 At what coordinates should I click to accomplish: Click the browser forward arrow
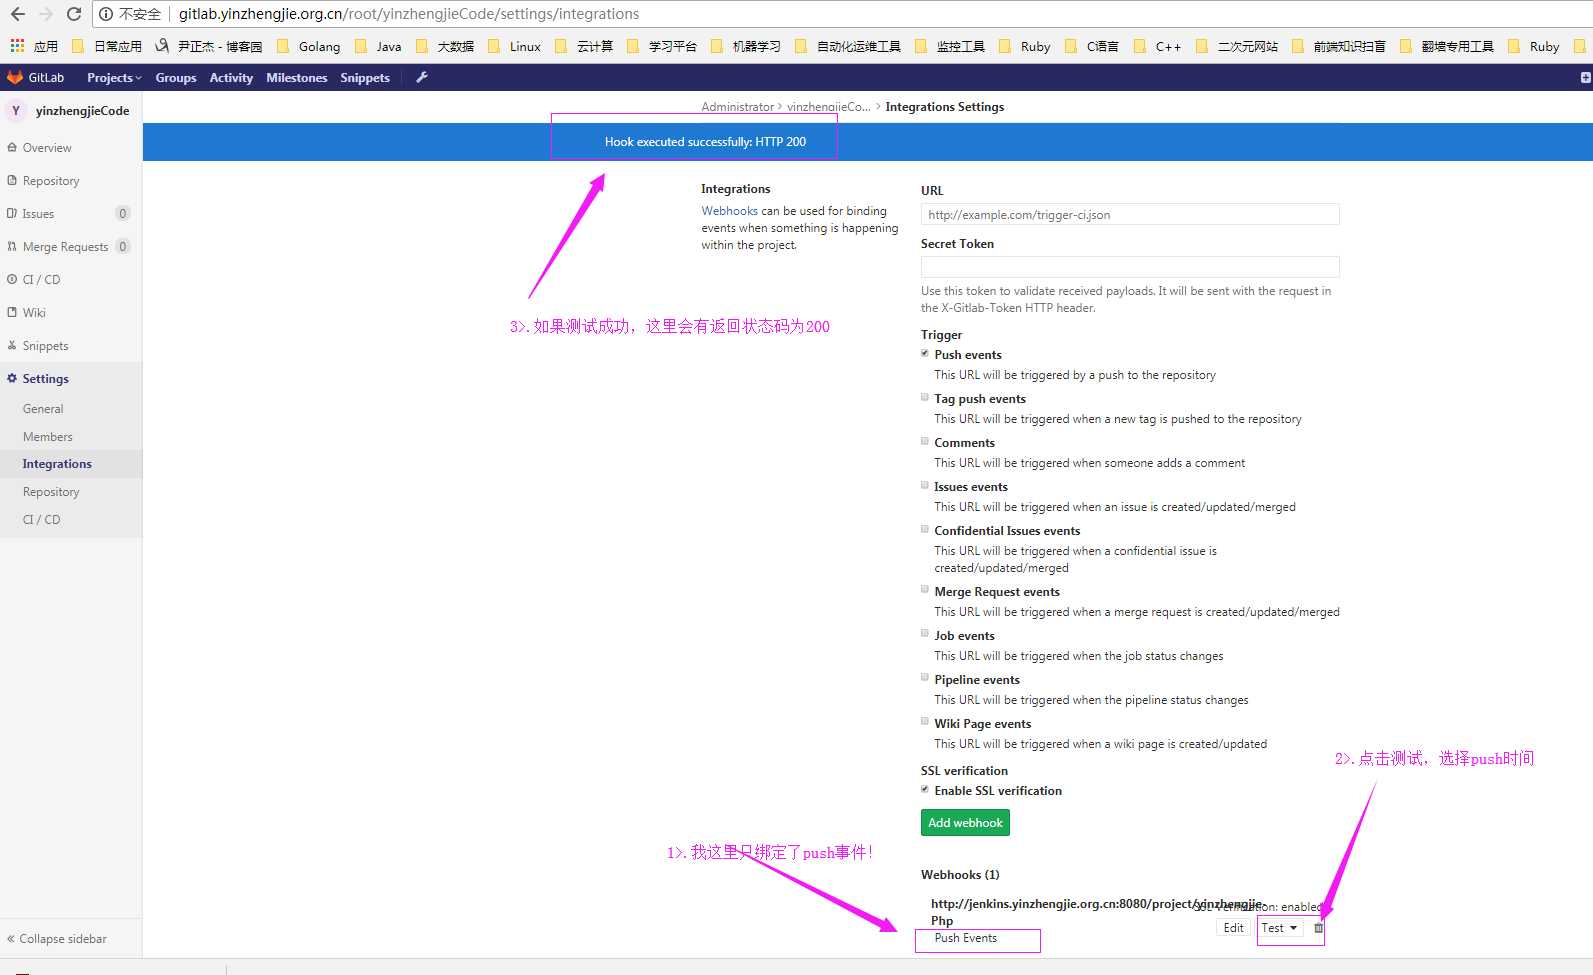pyautogui.click(x=46, y=14)
